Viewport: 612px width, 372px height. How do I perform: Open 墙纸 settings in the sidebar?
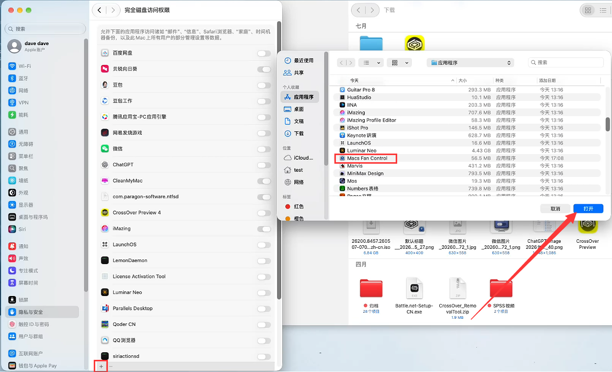tap(19, 180)
